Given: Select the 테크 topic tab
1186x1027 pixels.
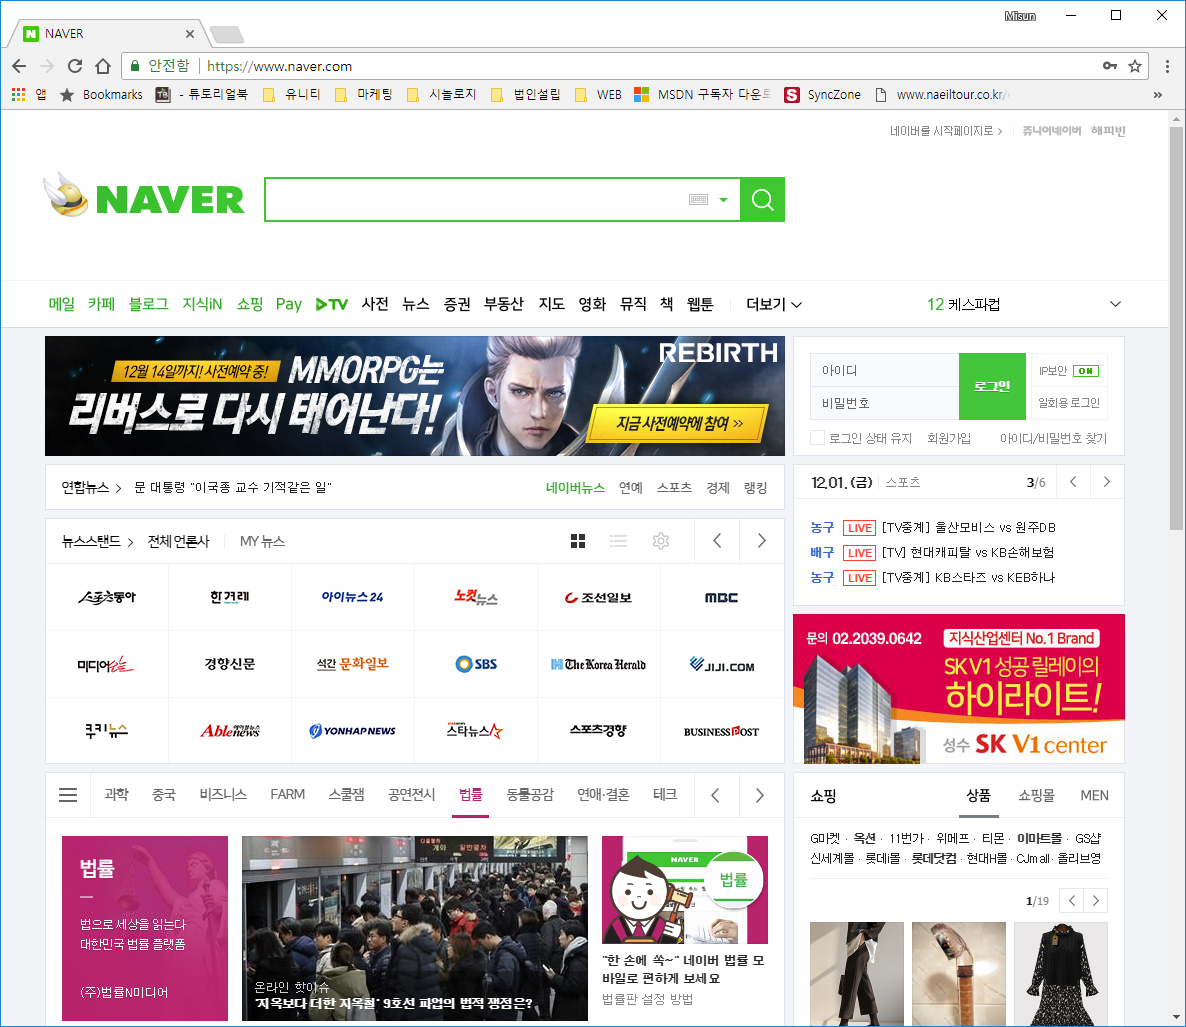Looking at the screenshot, I should point(665,795).
